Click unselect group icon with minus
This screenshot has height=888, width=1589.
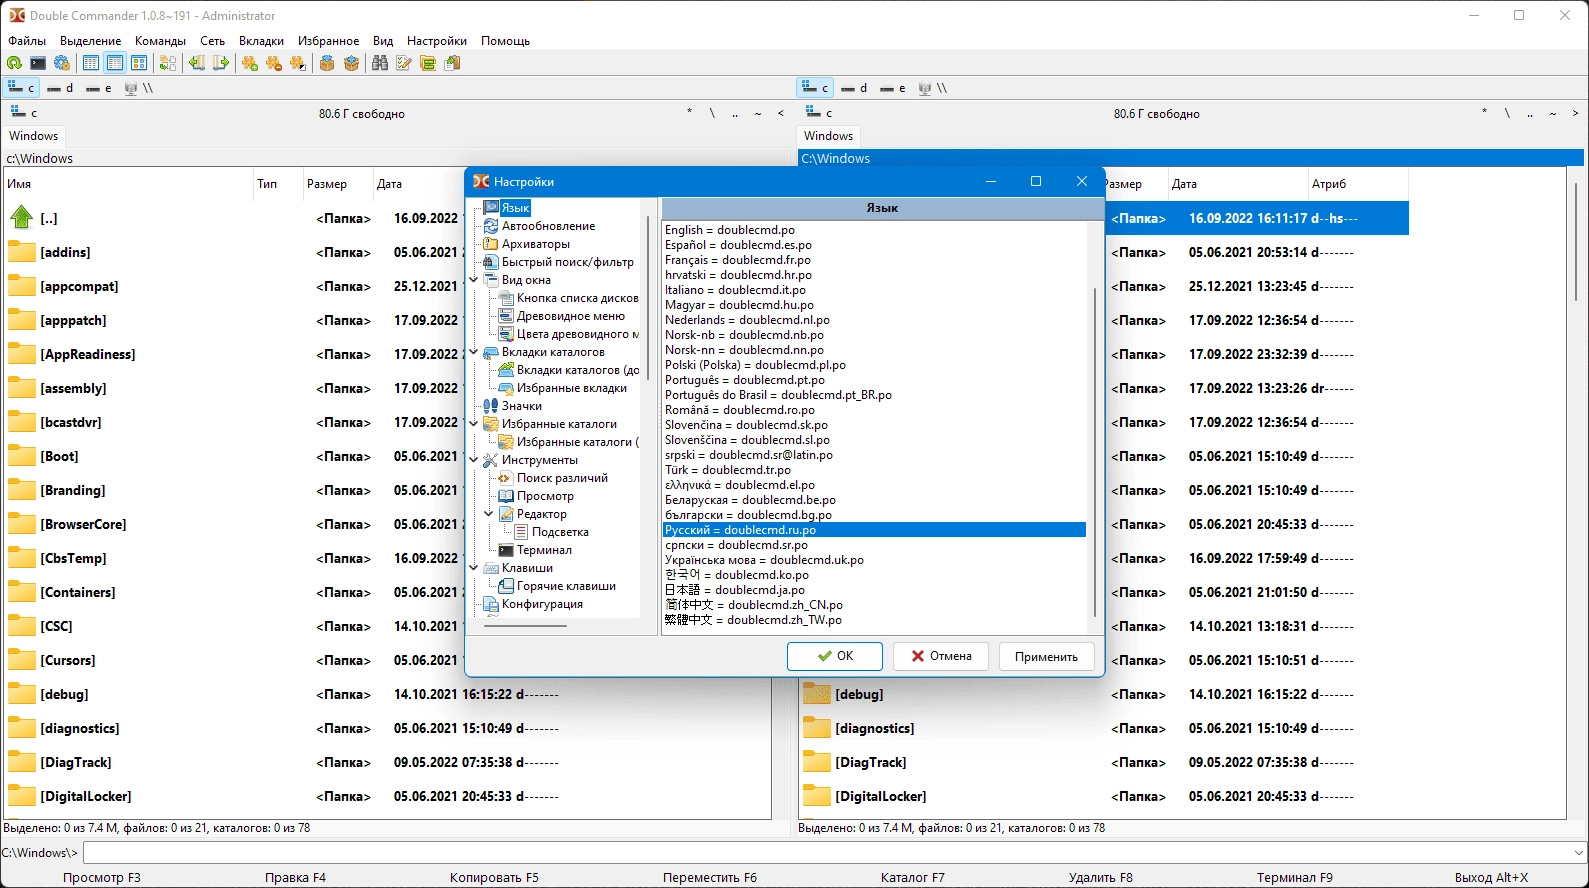(x=274, y=63)
